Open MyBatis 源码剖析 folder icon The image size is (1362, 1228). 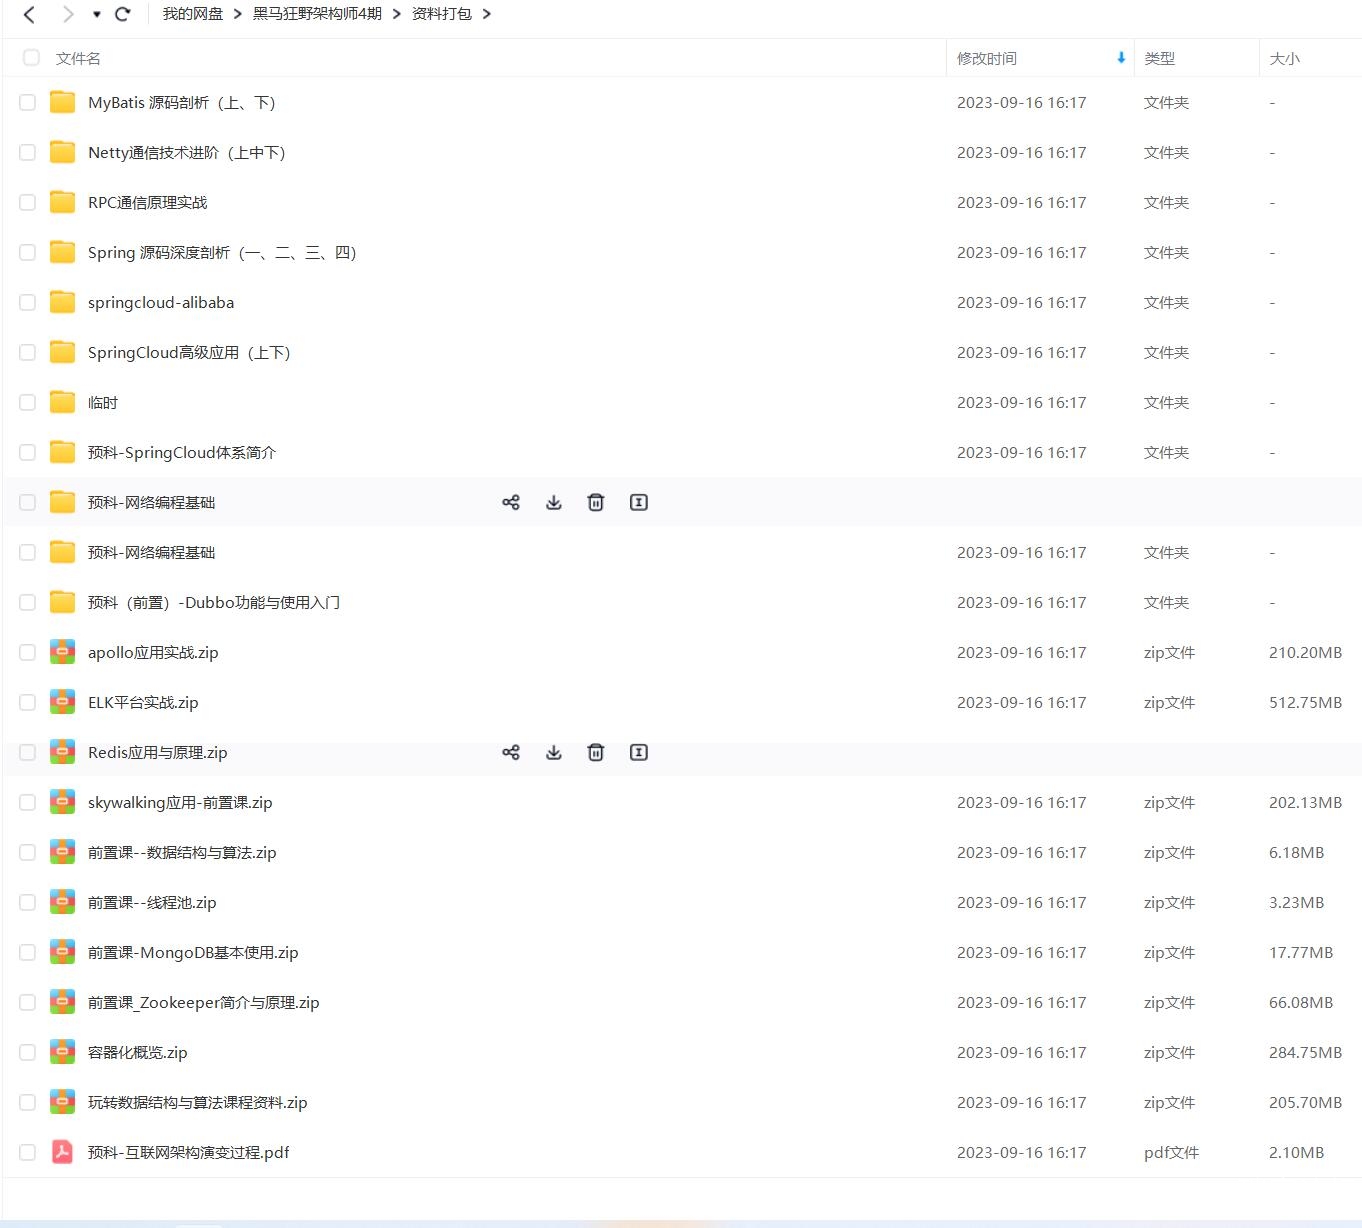point(63,102)
